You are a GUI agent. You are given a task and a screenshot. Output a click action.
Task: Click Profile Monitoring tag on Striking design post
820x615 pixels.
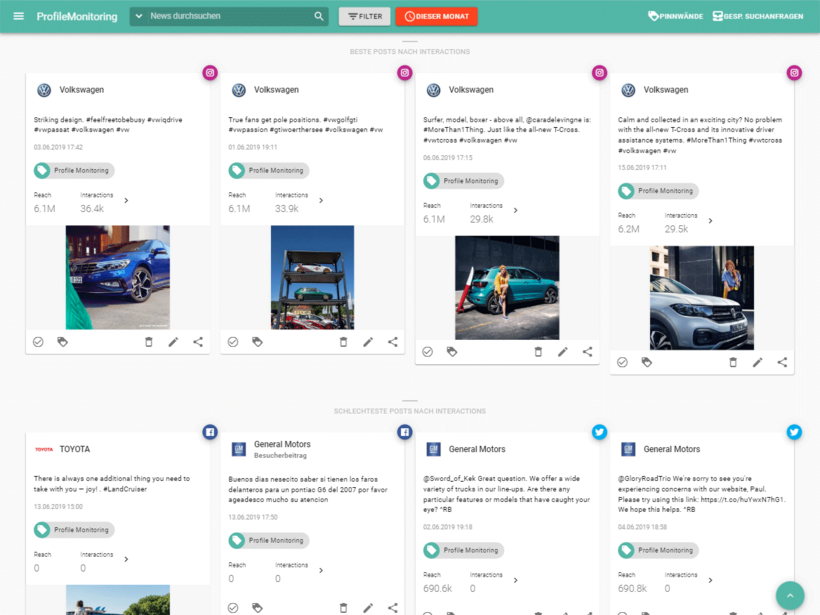[x=74, y=170]
